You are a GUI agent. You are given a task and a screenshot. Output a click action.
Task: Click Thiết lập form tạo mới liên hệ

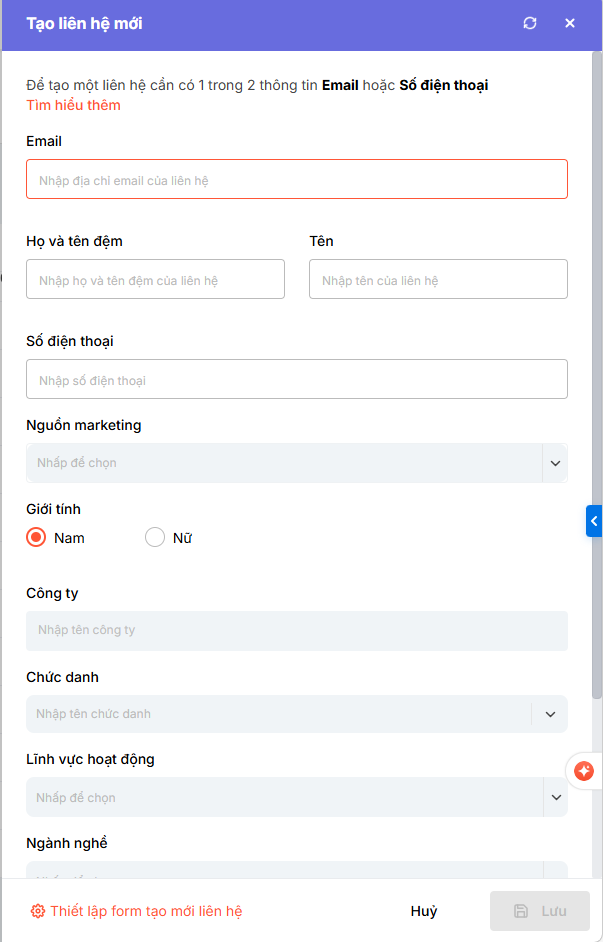146,911
